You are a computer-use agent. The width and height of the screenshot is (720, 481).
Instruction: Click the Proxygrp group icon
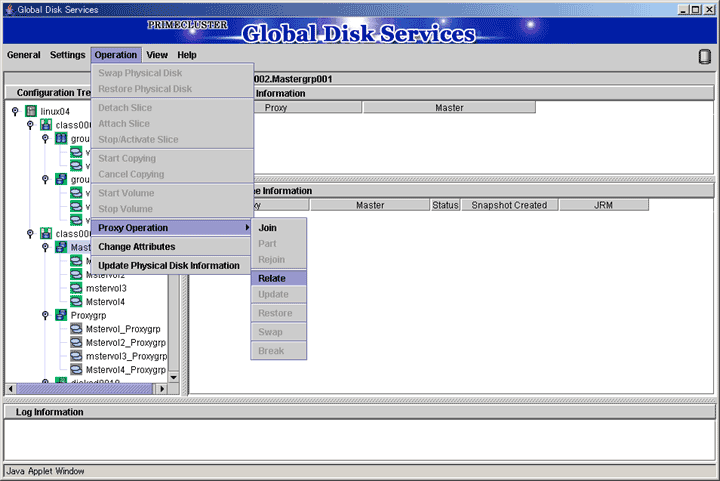pos(61,315)
